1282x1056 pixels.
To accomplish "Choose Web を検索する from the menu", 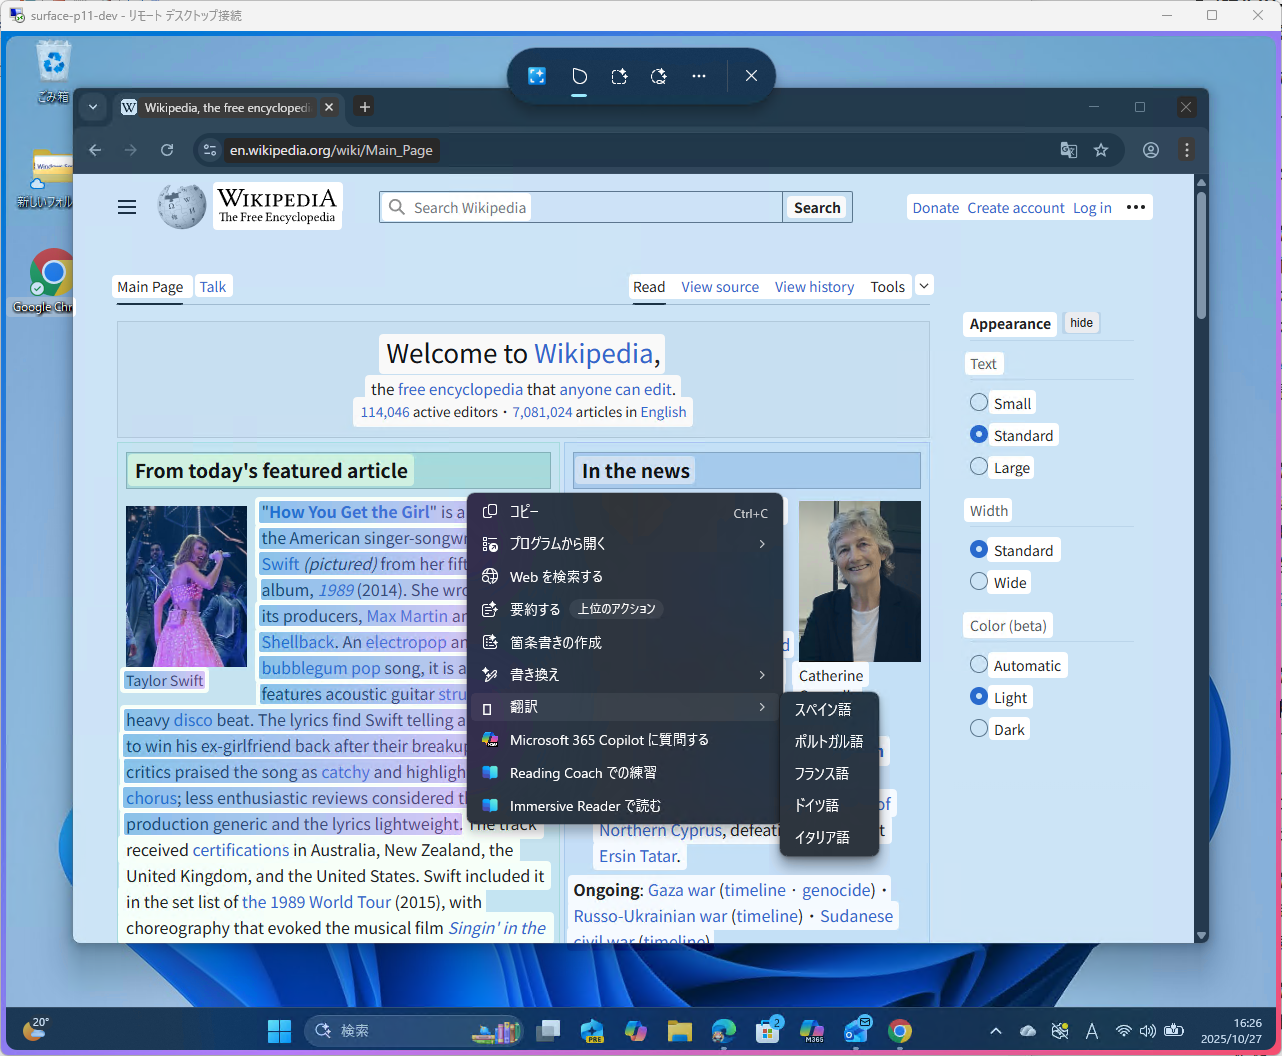I will point(625,577).
